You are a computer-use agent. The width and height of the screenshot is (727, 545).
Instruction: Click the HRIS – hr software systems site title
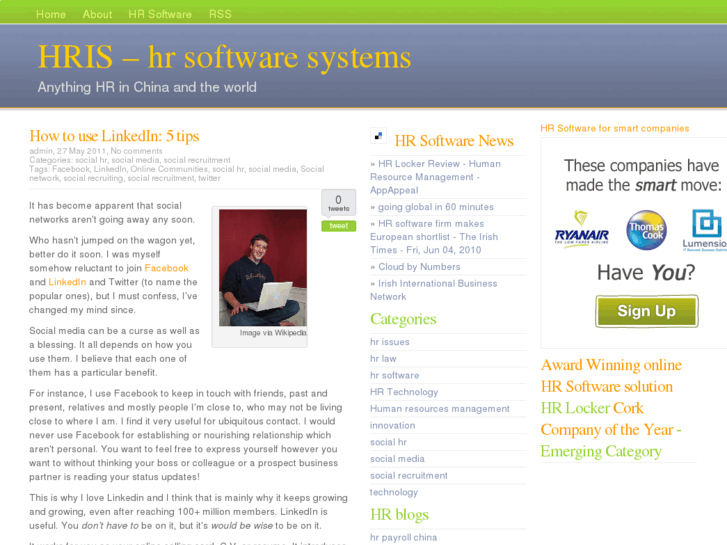pos(224,58)
